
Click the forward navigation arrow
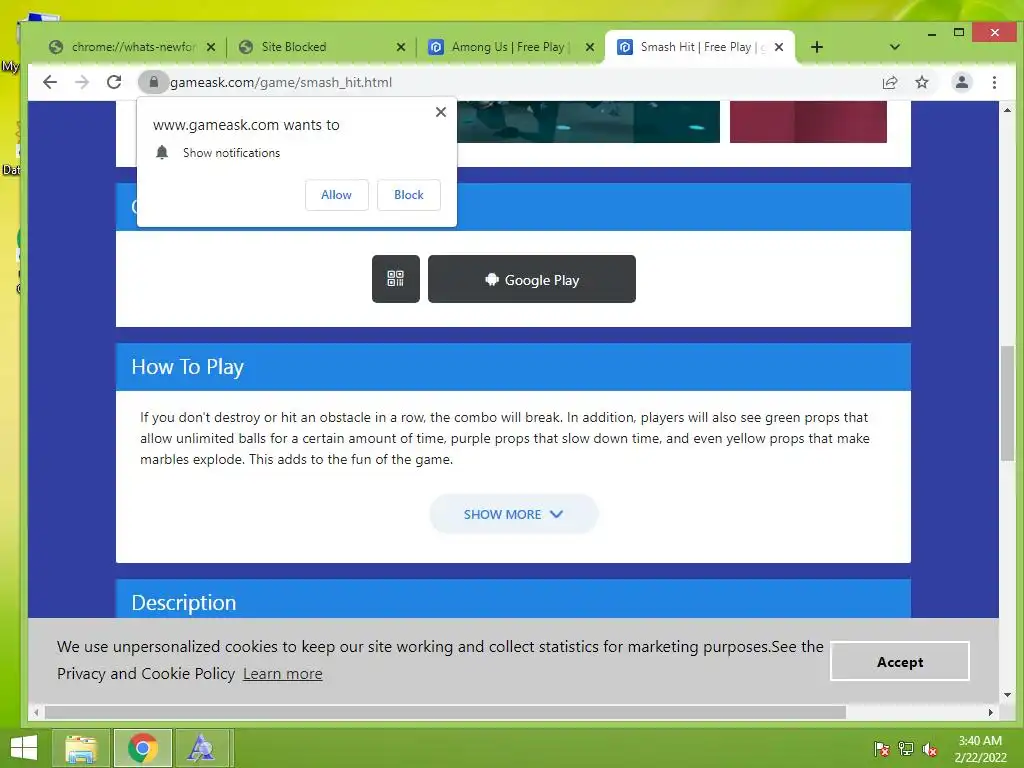pyautogui.click(x=82, y=82)
